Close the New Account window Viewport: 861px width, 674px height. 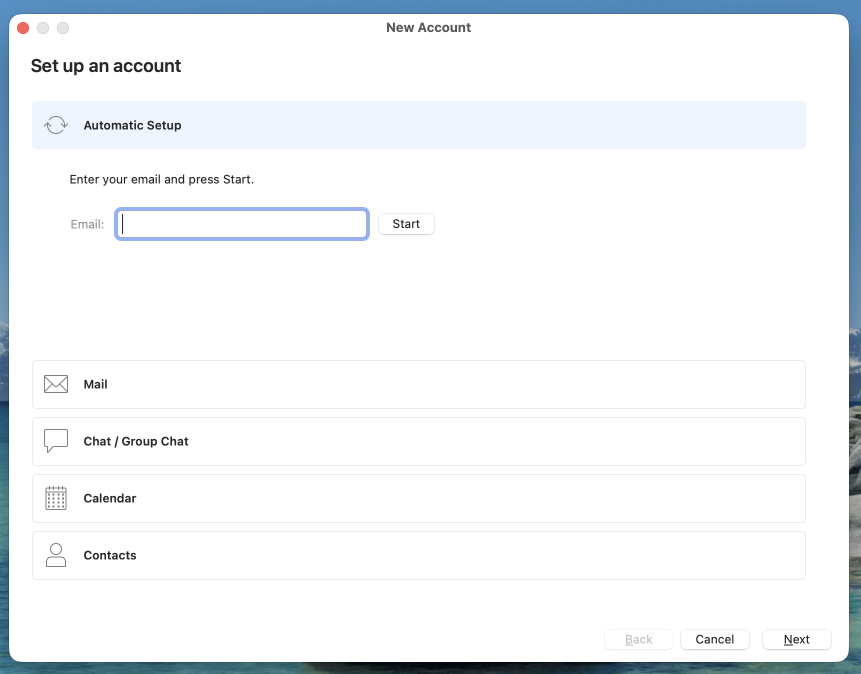click(x=23, y=28)
